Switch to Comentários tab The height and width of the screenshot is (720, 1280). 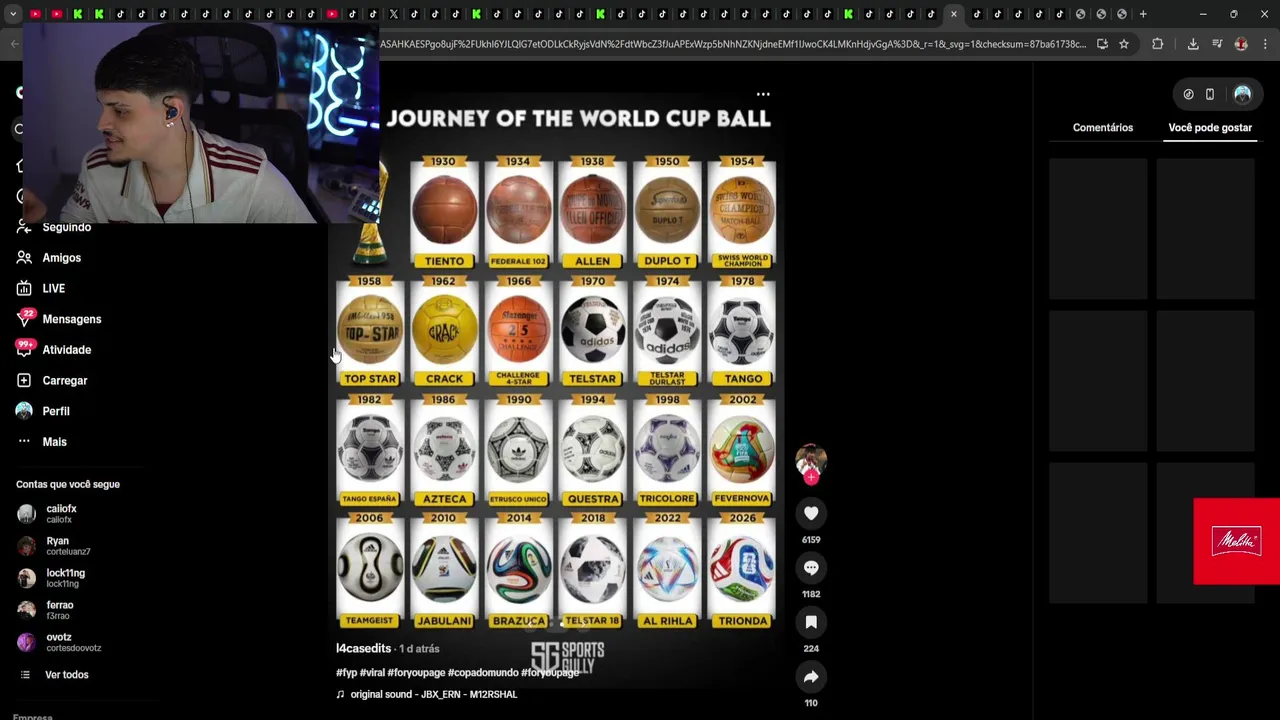pyautogui.click(x=1103, y=128)
